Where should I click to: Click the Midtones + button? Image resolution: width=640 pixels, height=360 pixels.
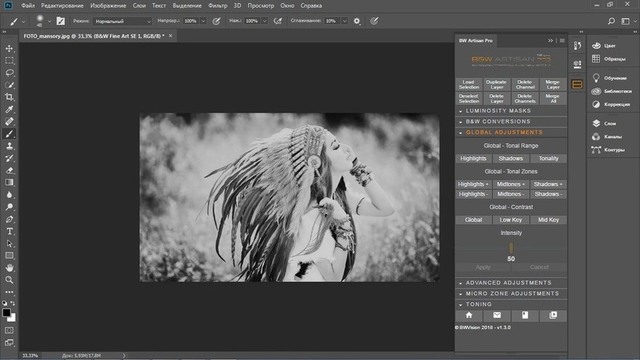[x=511, y=184]
